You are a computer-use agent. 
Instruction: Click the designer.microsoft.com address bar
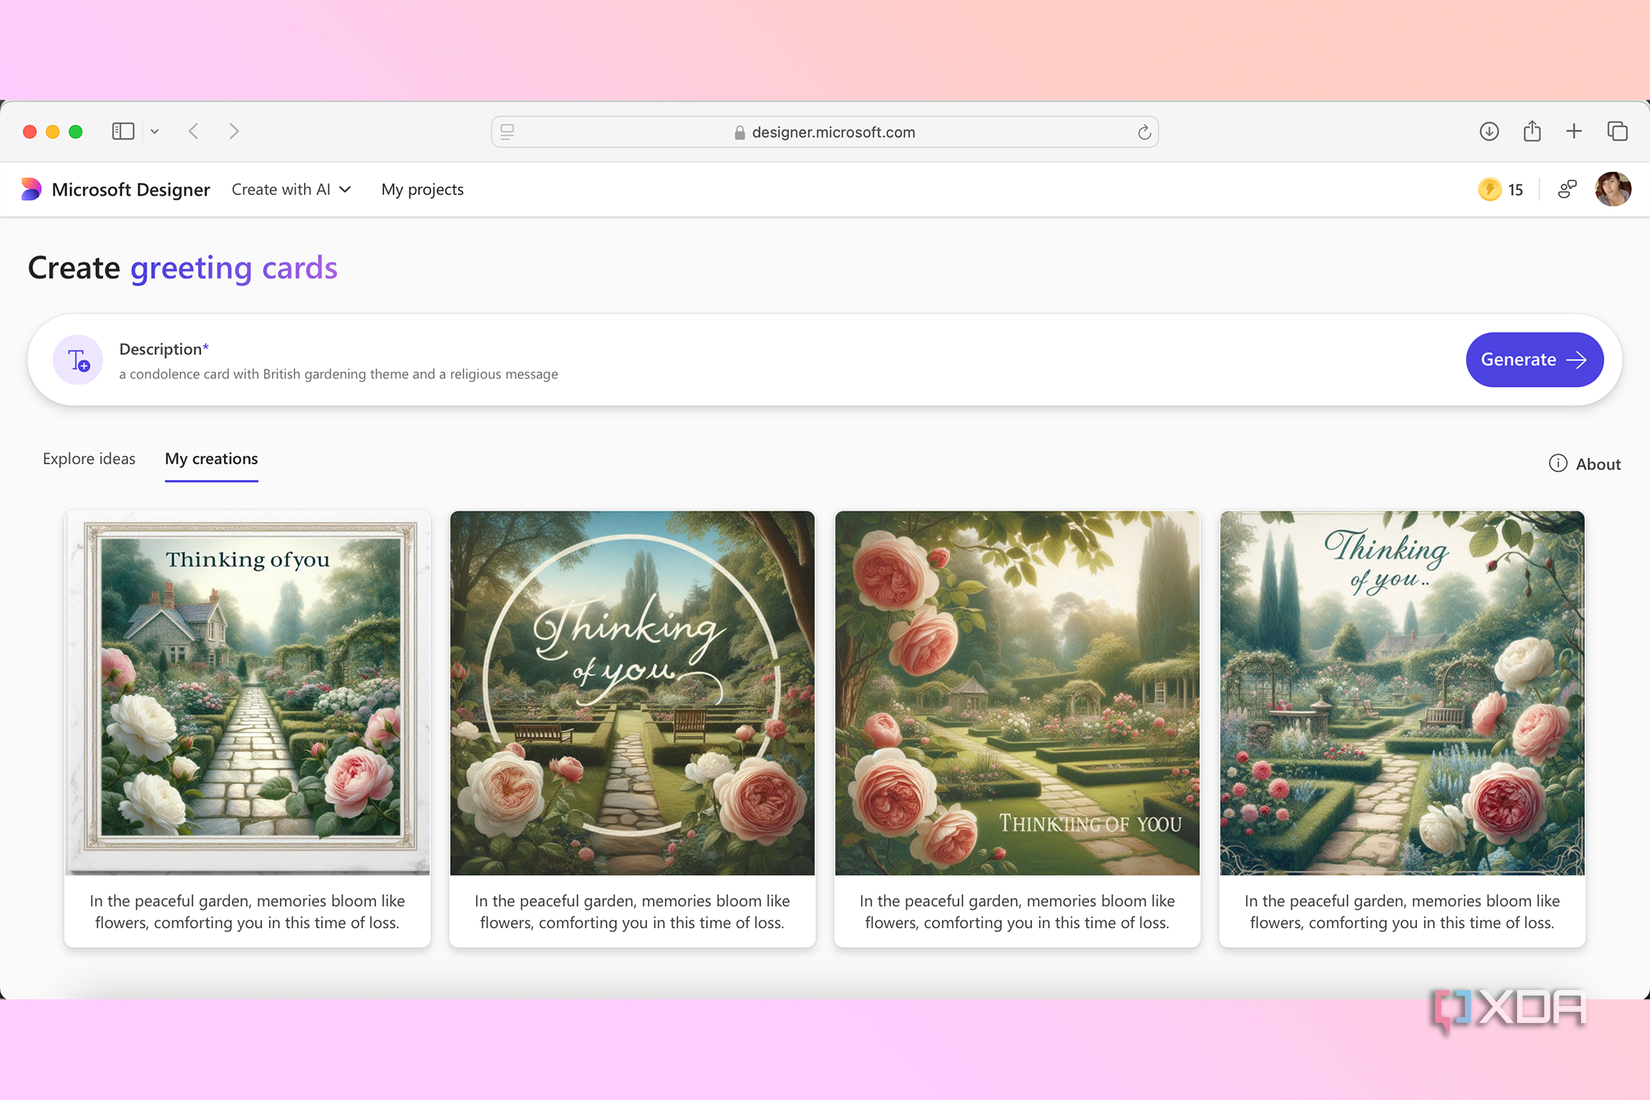pyautogui.click(x=824, y=132)
